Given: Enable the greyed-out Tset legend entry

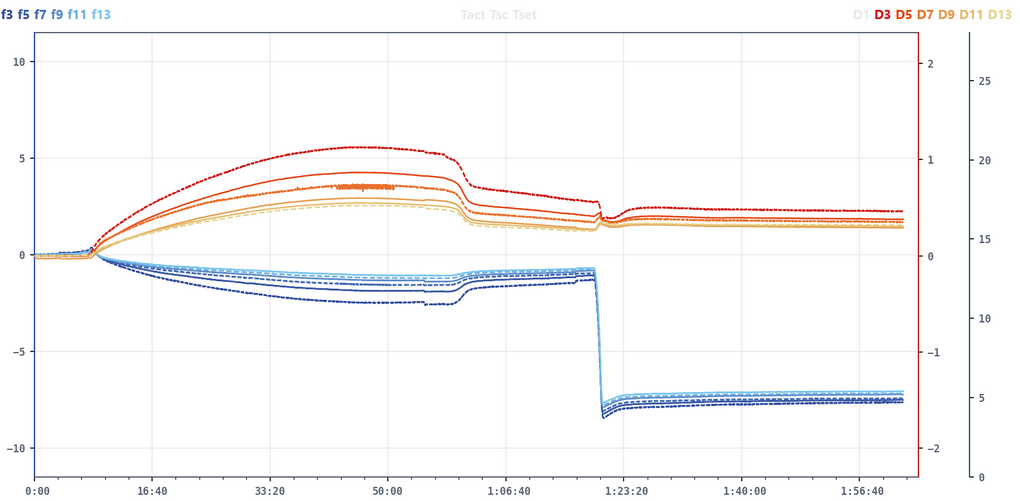Looking at the screenshot, I should (525, 14).
